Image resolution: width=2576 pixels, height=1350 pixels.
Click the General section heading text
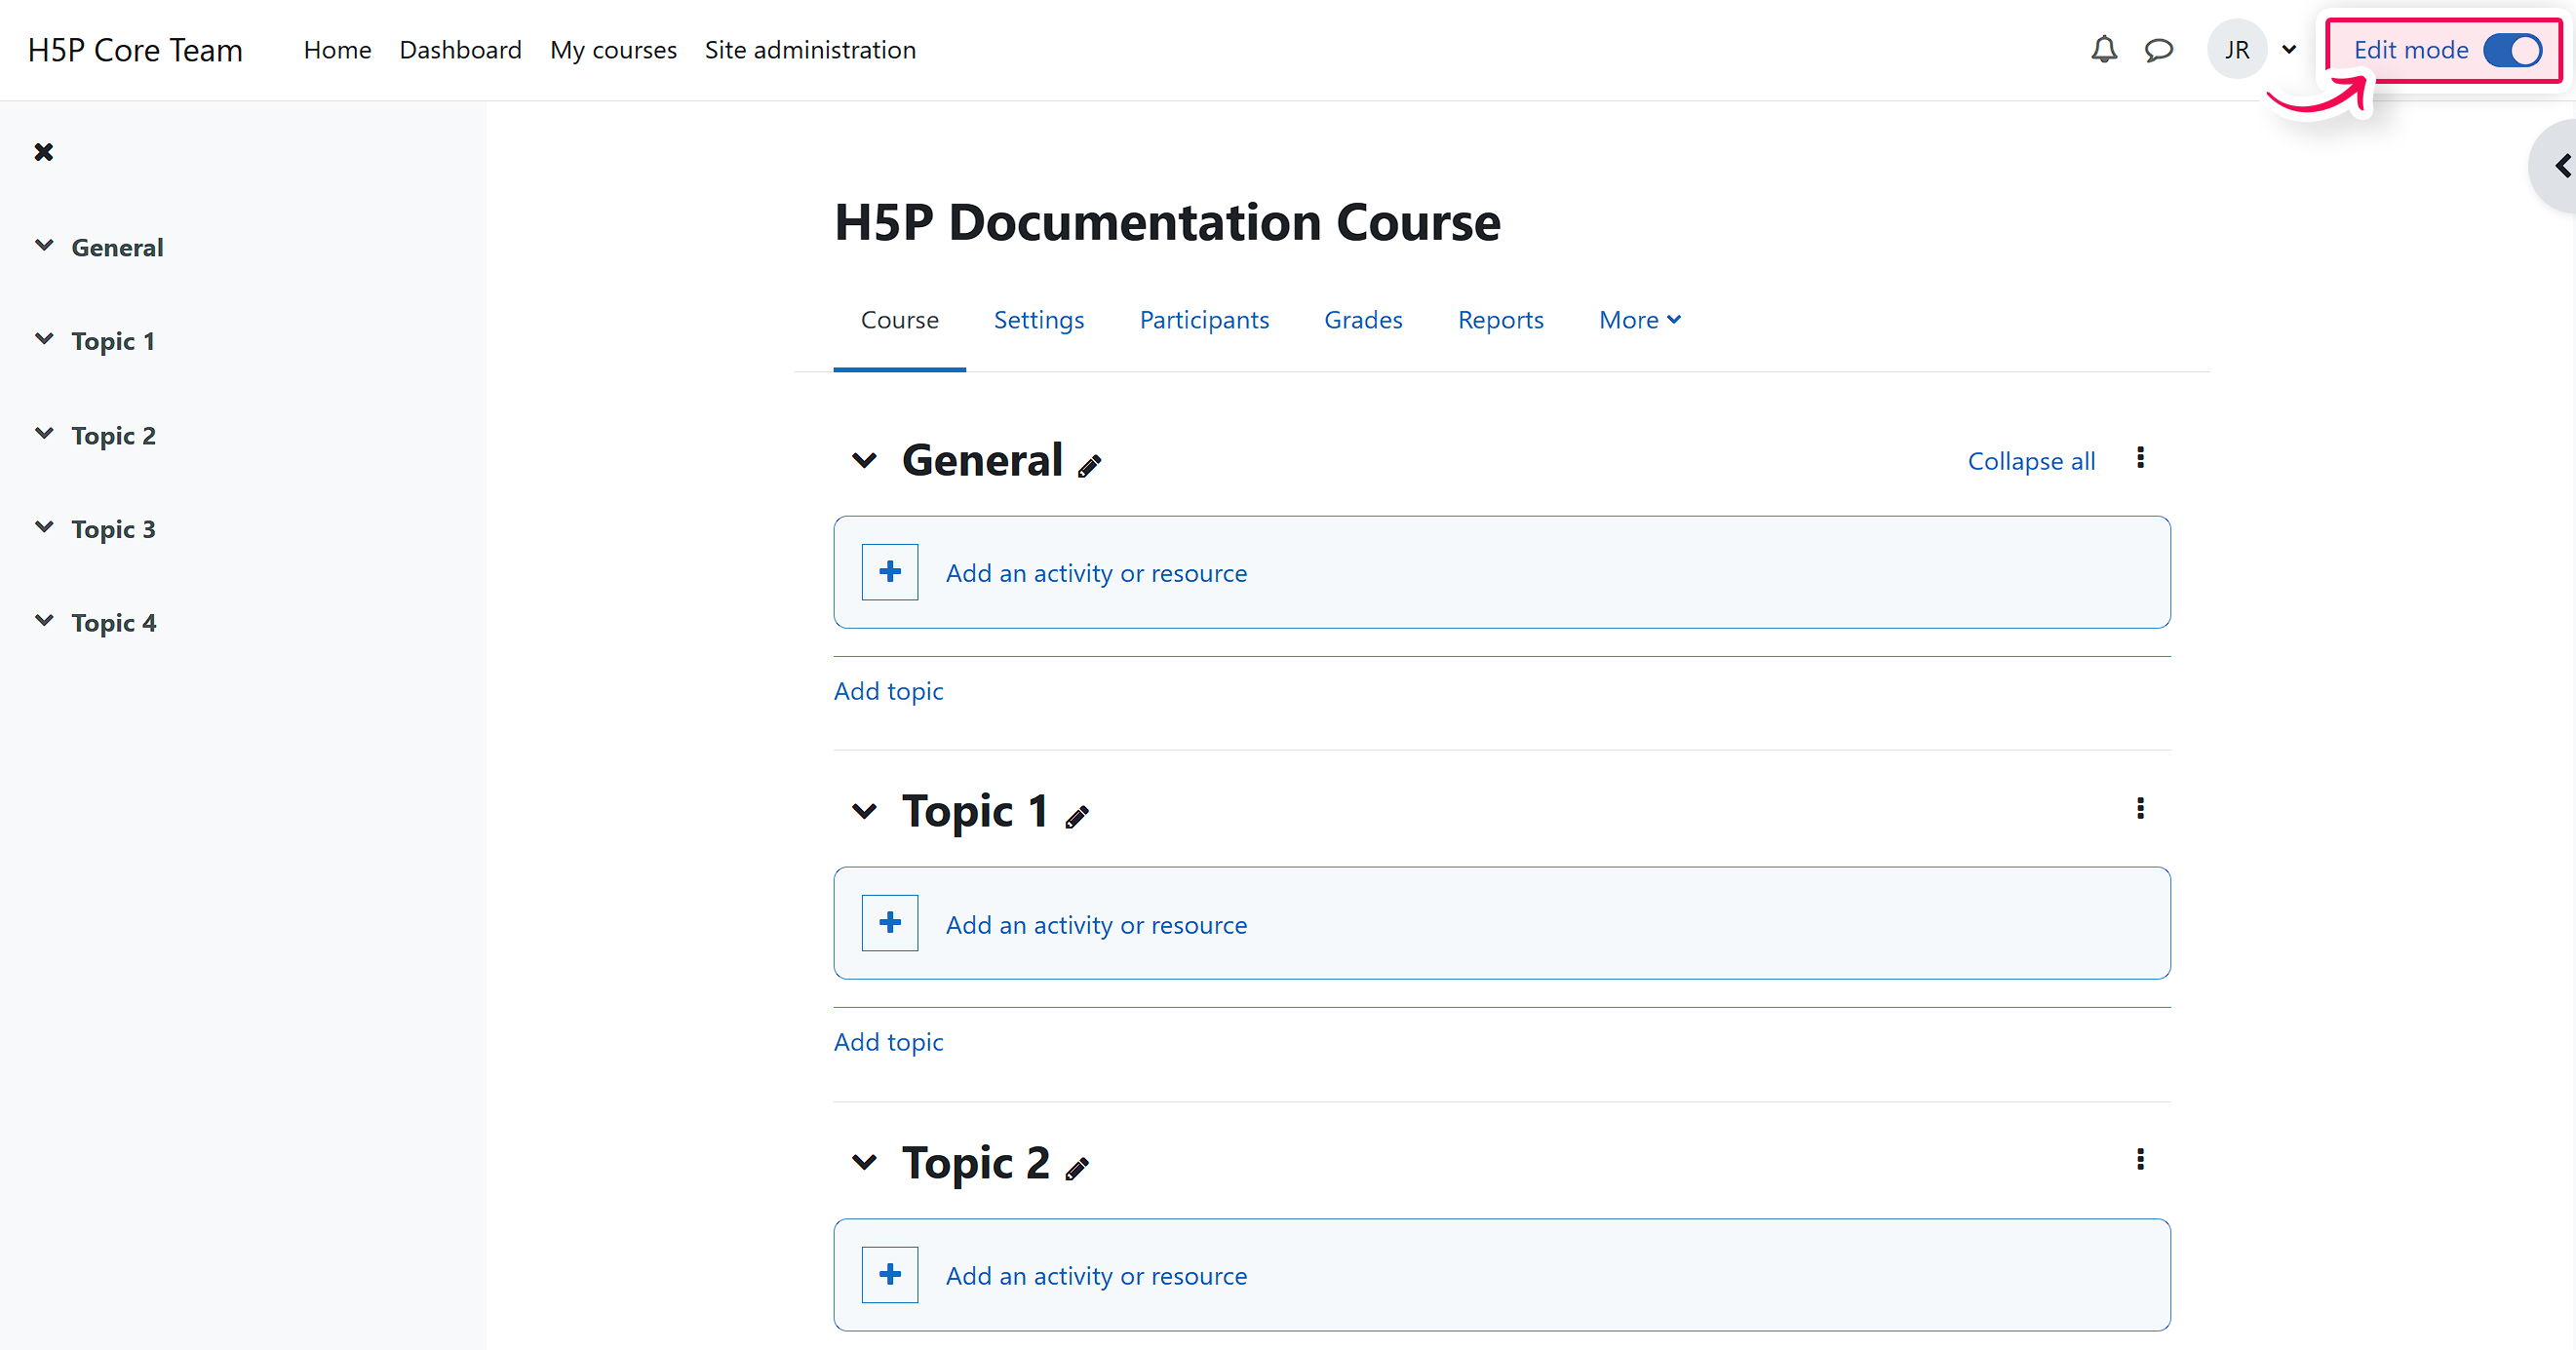click(982, 460)
